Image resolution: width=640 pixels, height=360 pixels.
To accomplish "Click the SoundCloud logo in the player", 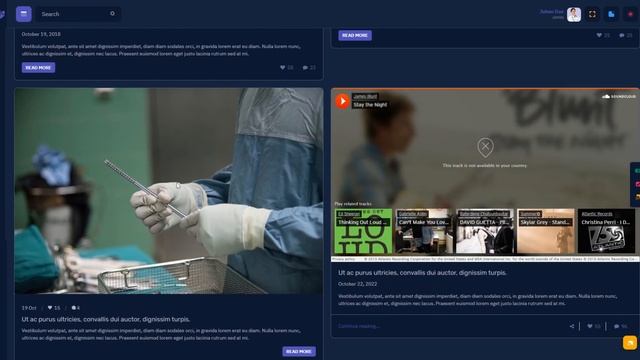I will (619, 96).
